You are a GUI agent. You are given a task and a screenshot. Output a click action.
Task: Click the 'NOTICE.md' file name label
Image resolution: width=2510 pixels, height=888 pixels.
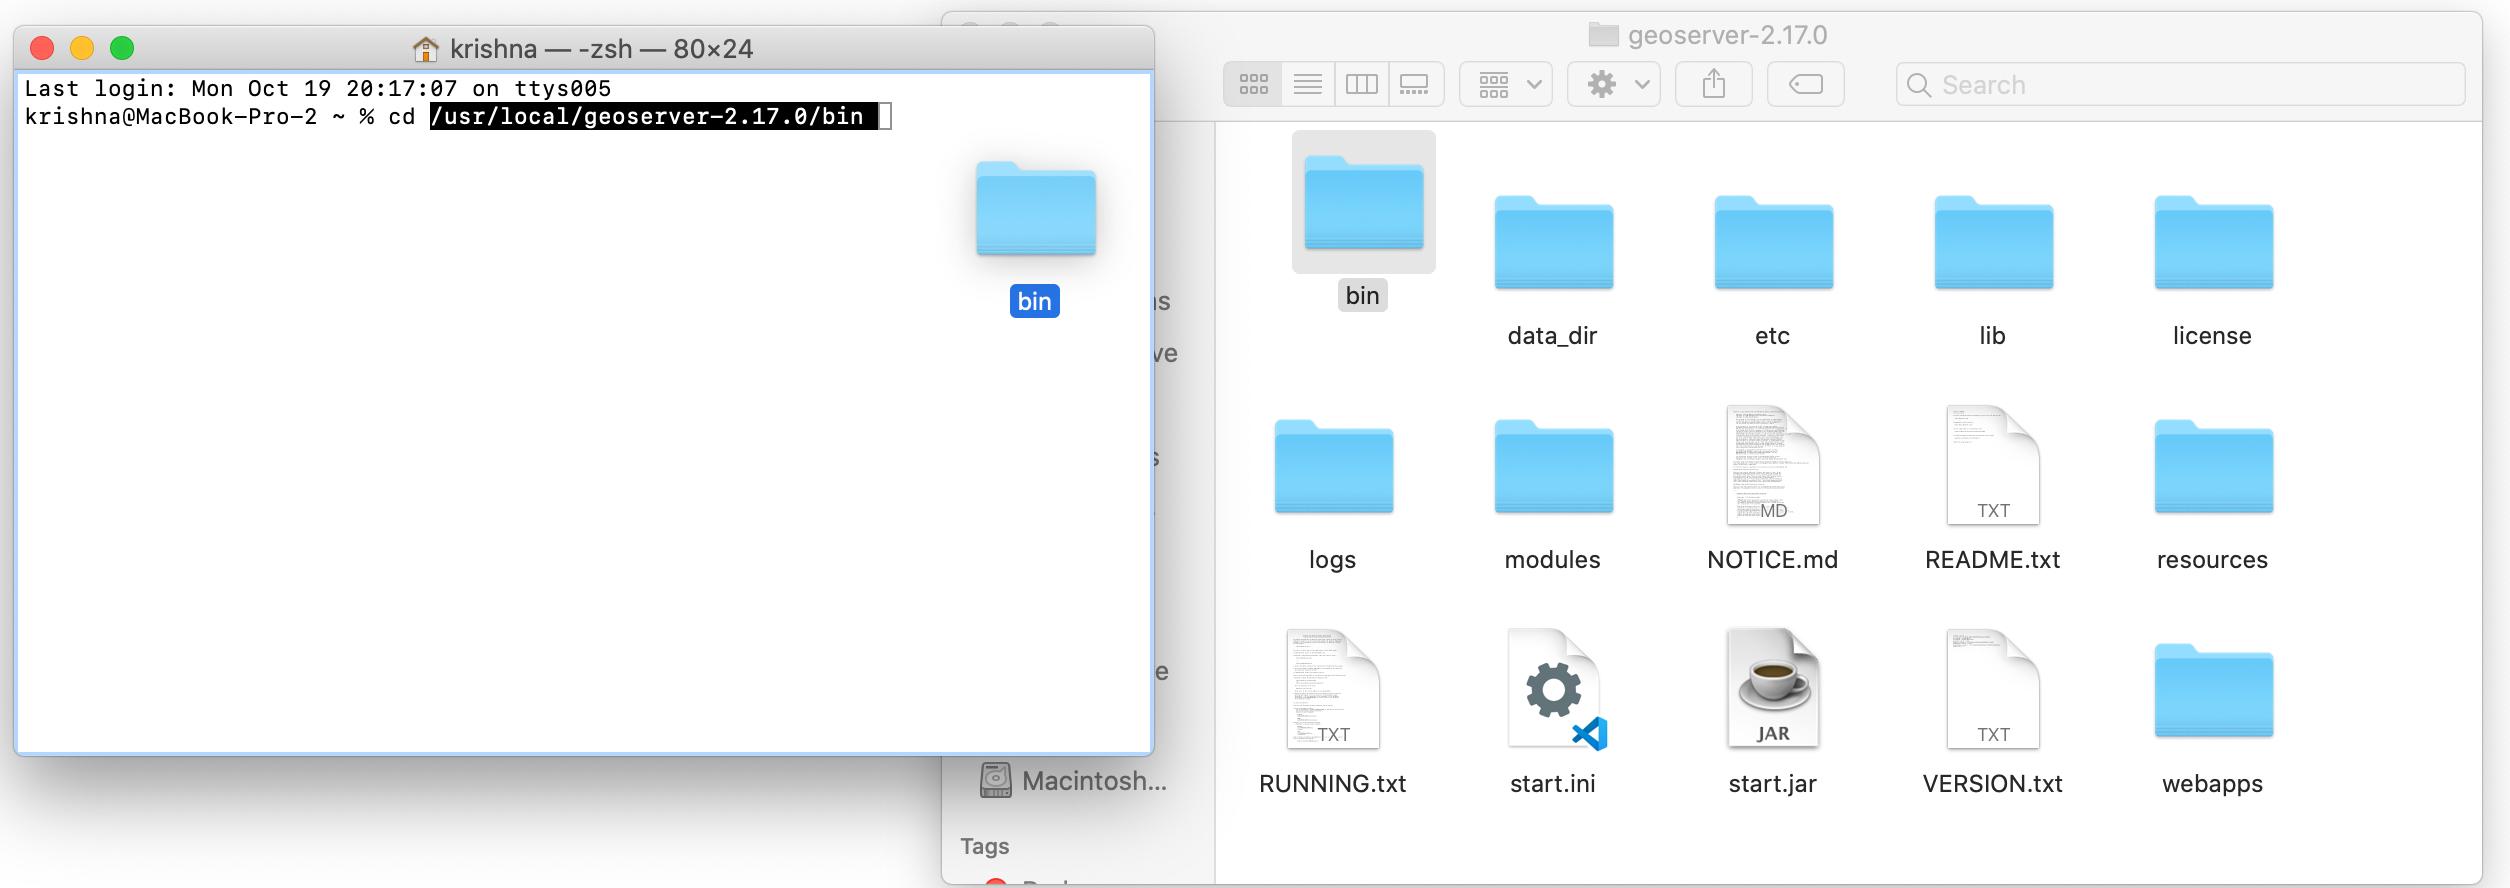coord(1773,560)
